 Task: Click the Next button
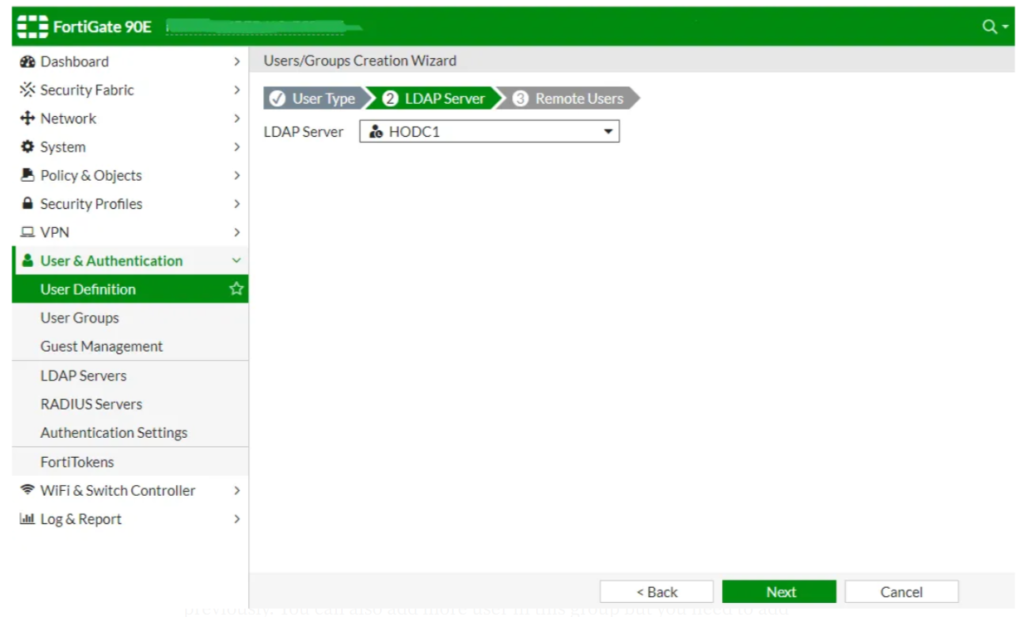click(779, 592)
